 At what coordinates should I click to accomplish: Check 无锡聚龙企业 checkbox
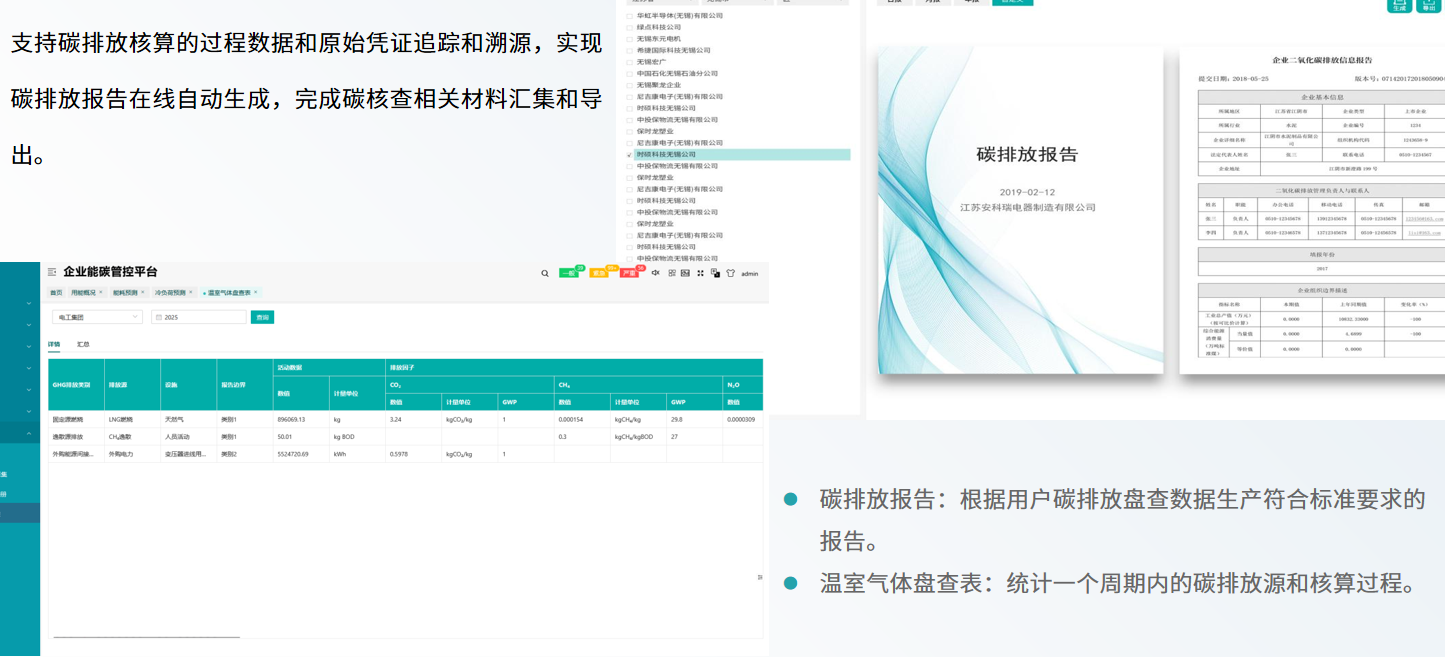(x=629, y=85)
